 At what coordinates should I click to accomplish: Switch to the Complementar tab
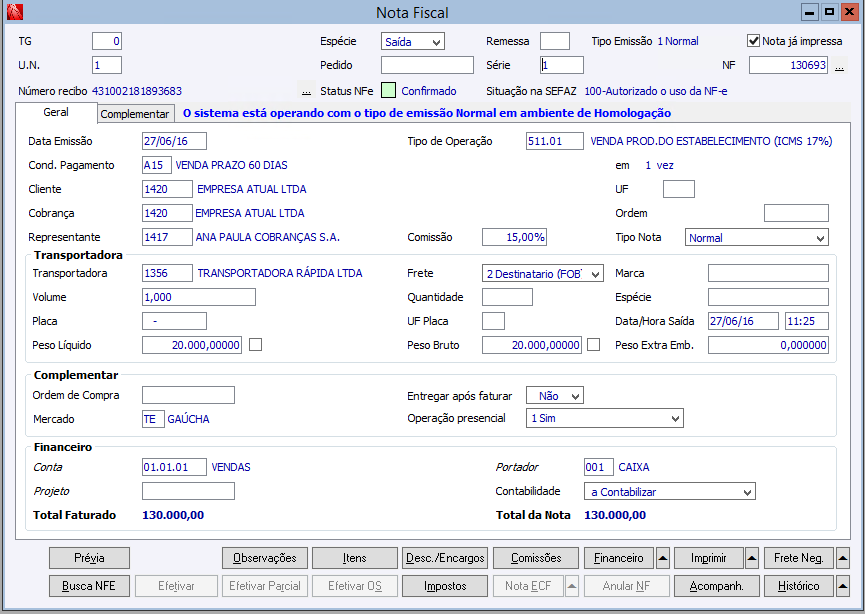point(135,114)
